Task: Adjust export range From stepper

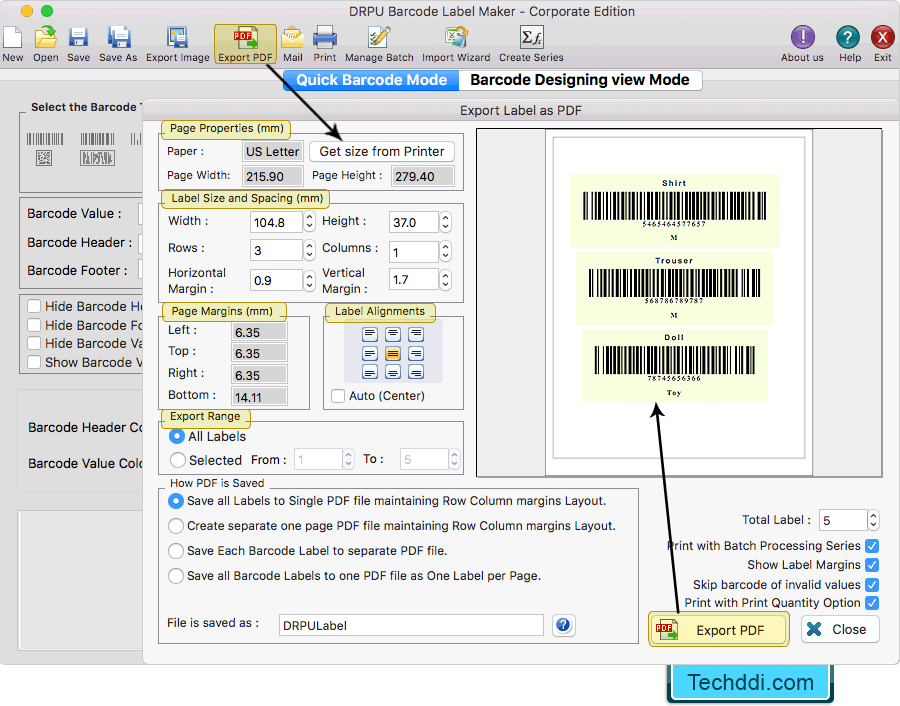Action: click(348, 459)
